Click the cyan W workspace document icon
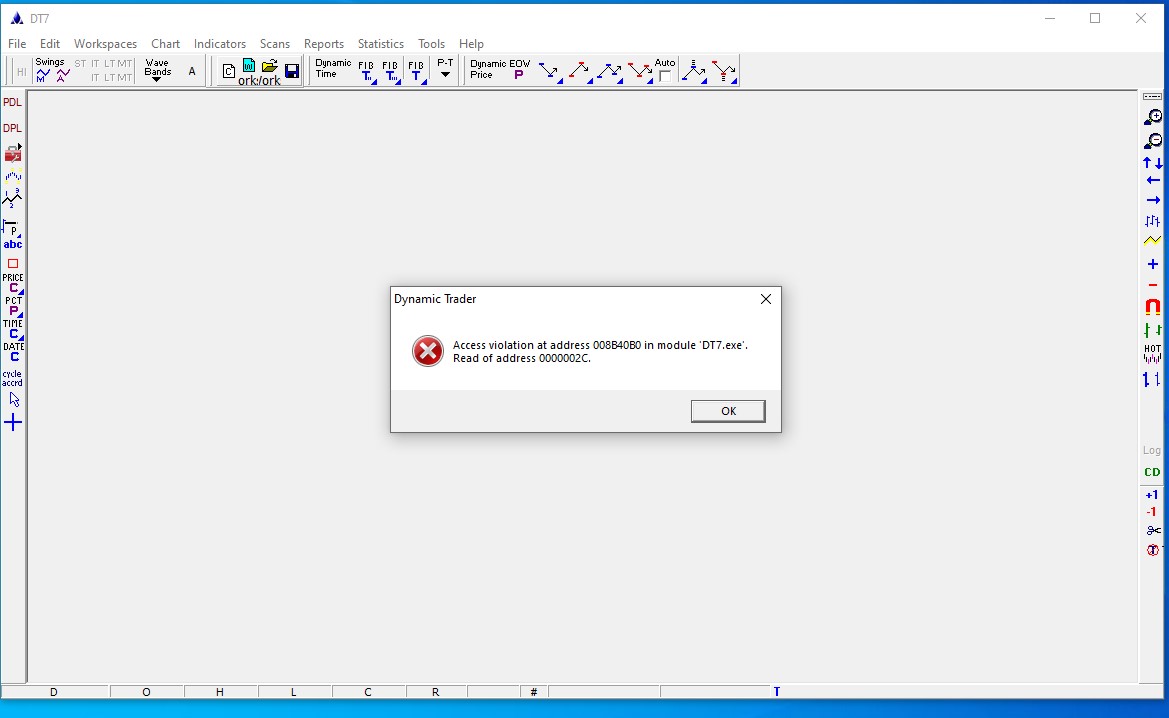Image resolution: width=1169 pixels, height=718 pixels. tap(249, 66)
